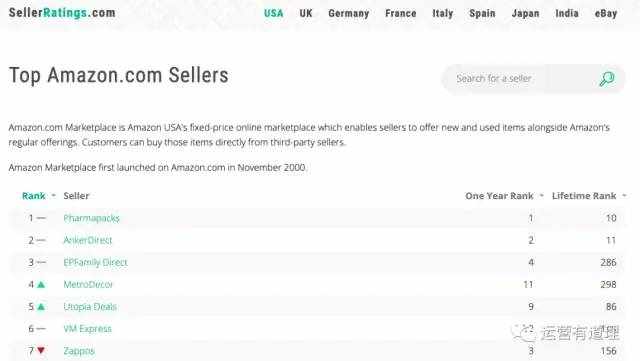
Task: Click the dash rank indicator beside Pharmapacks
Action: (41, 218)
